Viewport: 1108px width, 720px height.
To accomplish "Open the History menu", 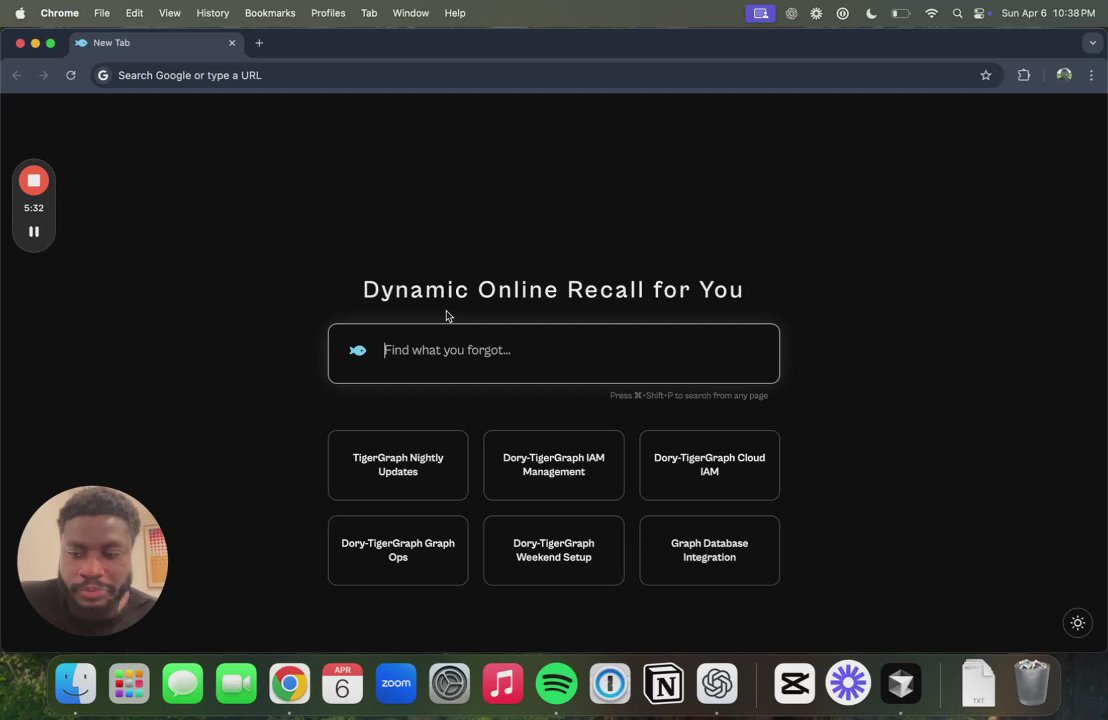I will [213, 13].
